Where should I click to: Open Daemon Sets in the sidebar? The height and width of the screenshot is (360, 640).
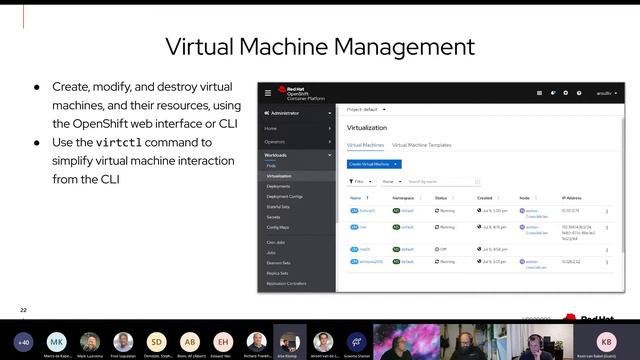pos(278,263)
